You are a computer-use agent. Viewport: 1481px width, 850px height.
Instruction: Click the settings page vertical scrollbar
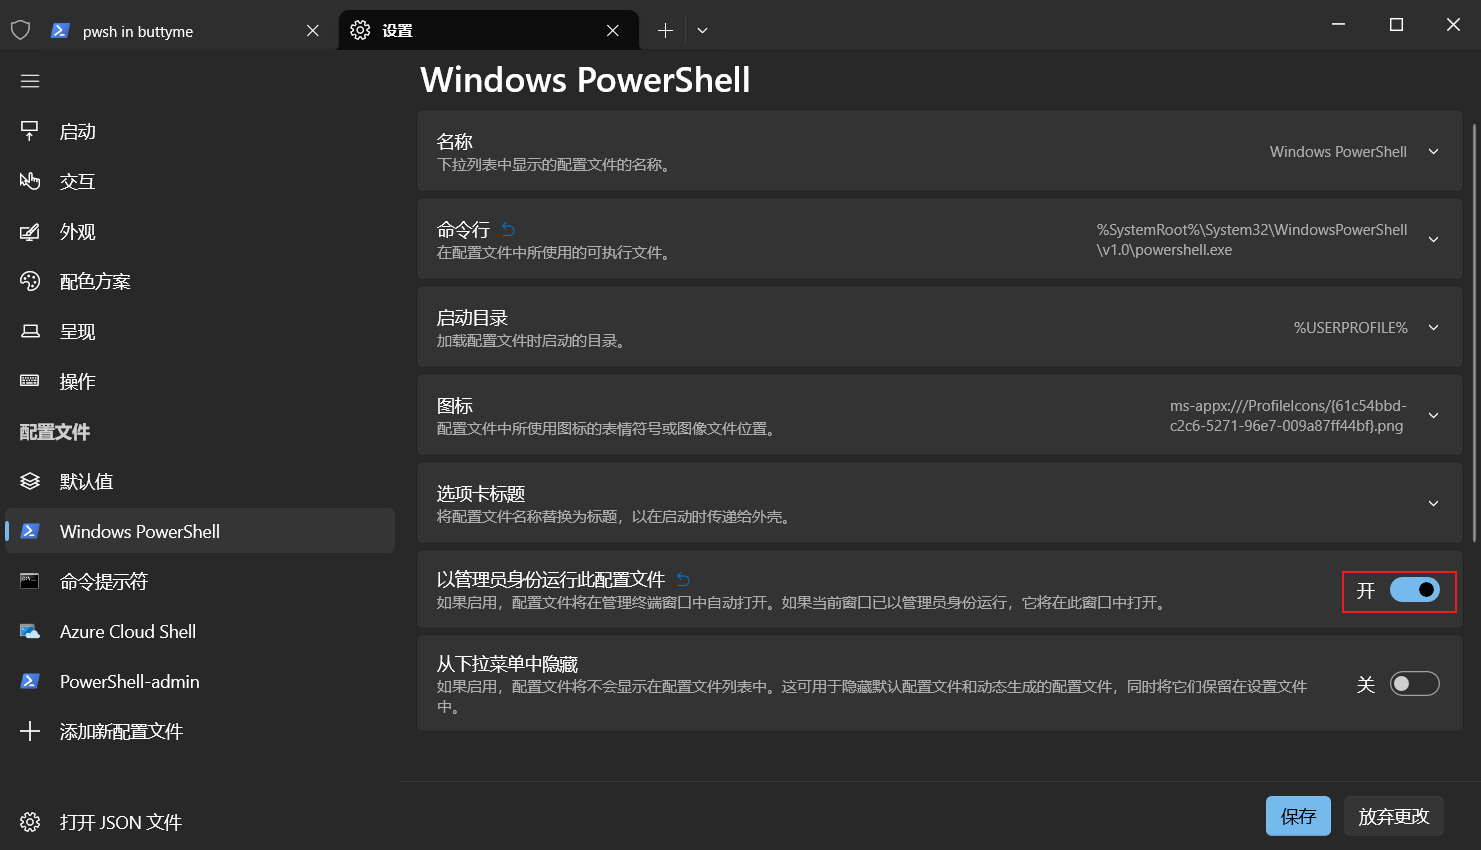tap(1474, 300)
